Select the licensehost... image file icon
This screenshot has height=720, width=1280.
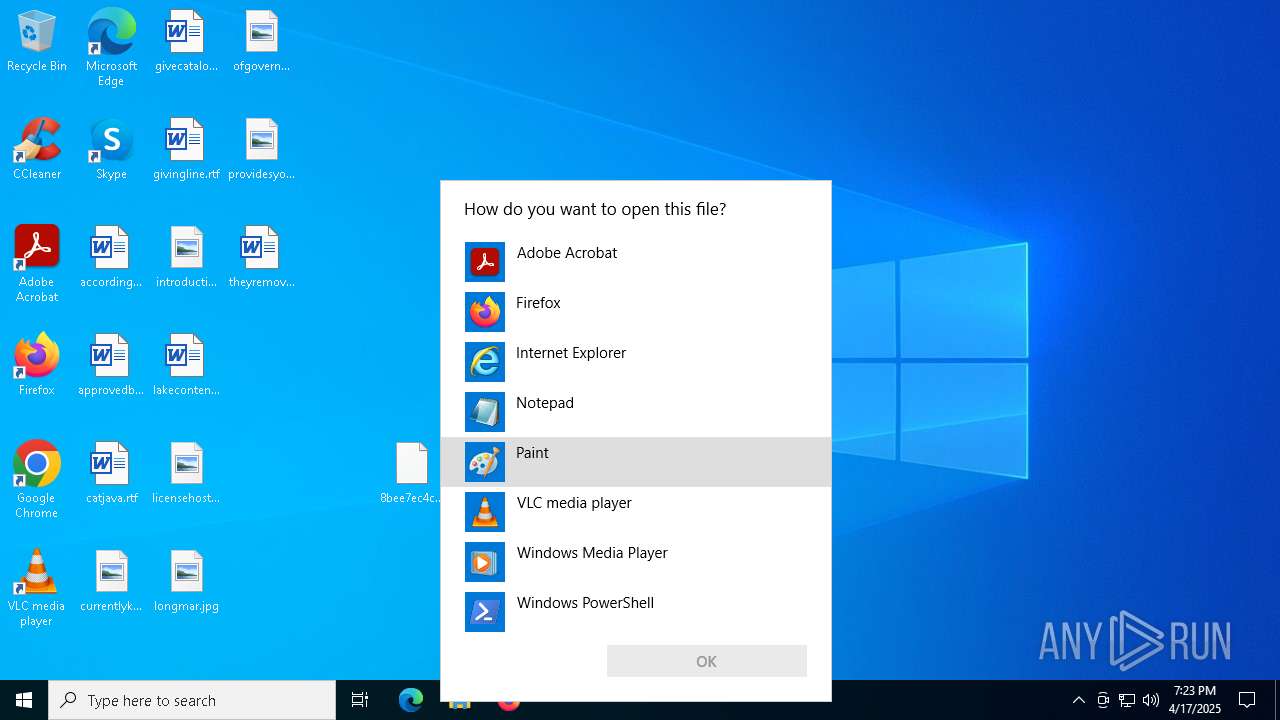point(186,474)
